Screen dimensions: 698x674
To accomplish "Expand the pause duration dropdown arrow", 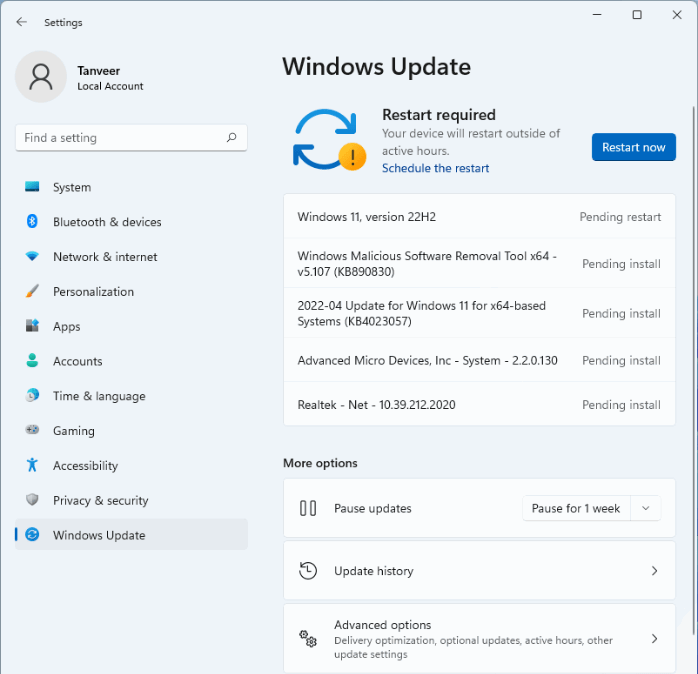I will (x=645, y=508).
